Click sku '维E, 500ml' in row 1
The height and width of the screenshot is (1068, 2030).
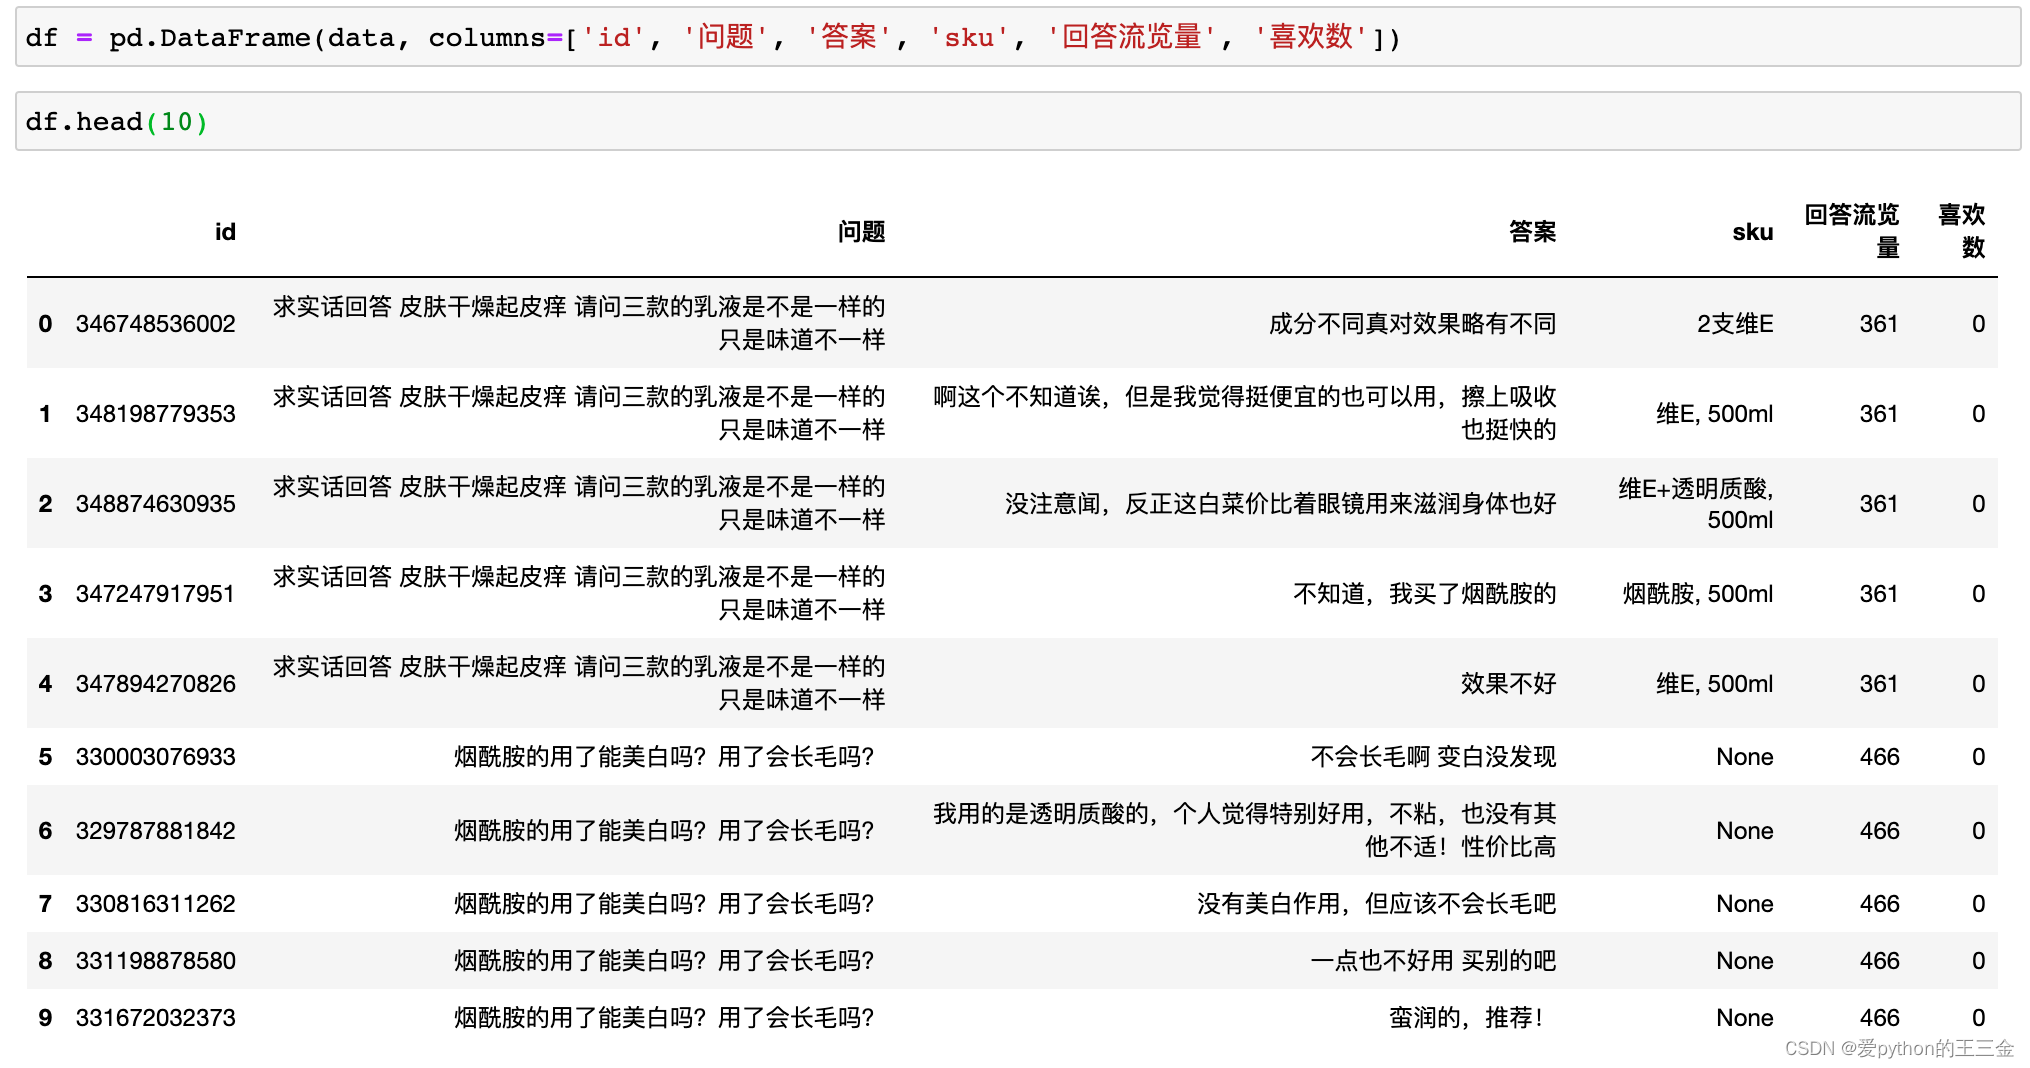point(1715,414)
